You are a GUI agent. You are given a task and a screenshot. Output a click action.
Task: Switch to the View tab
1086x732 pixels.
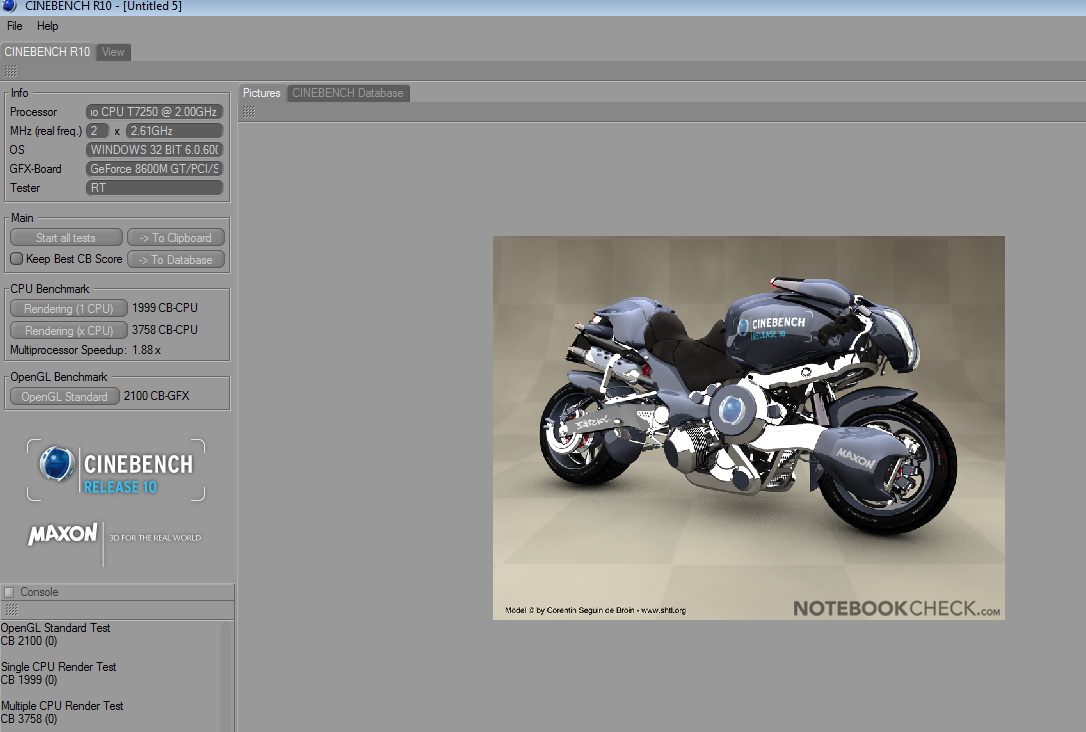point(113,52)
